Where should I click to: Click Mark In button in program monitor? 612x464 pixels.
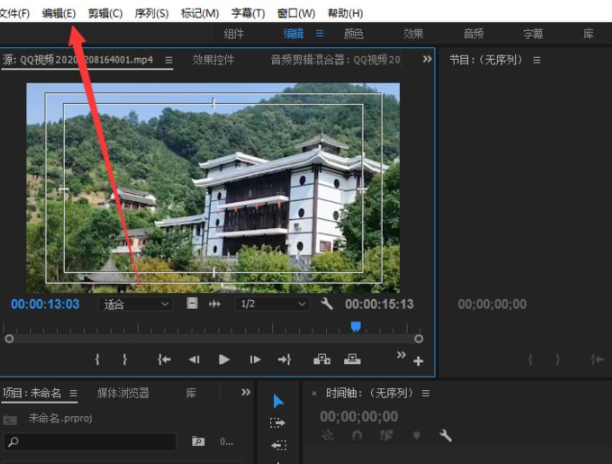530,359
